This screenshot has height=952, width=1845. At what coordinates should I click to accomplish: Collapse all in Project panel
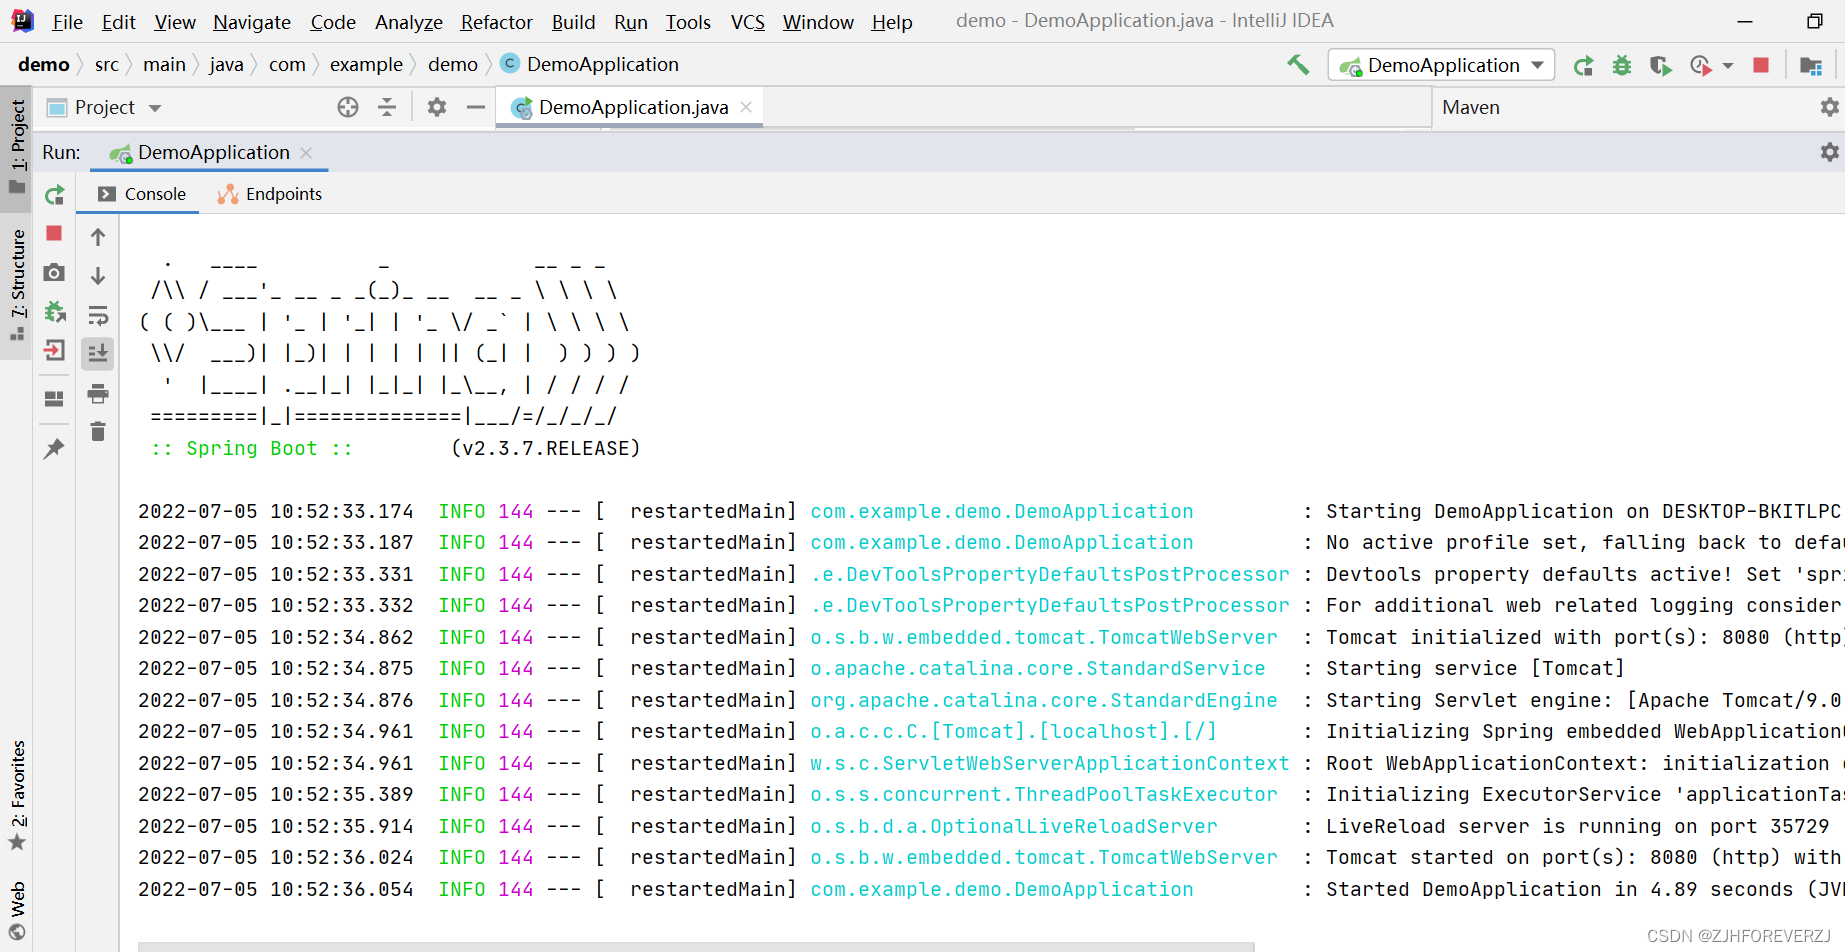pyautogui.click(x=387, y=107)
